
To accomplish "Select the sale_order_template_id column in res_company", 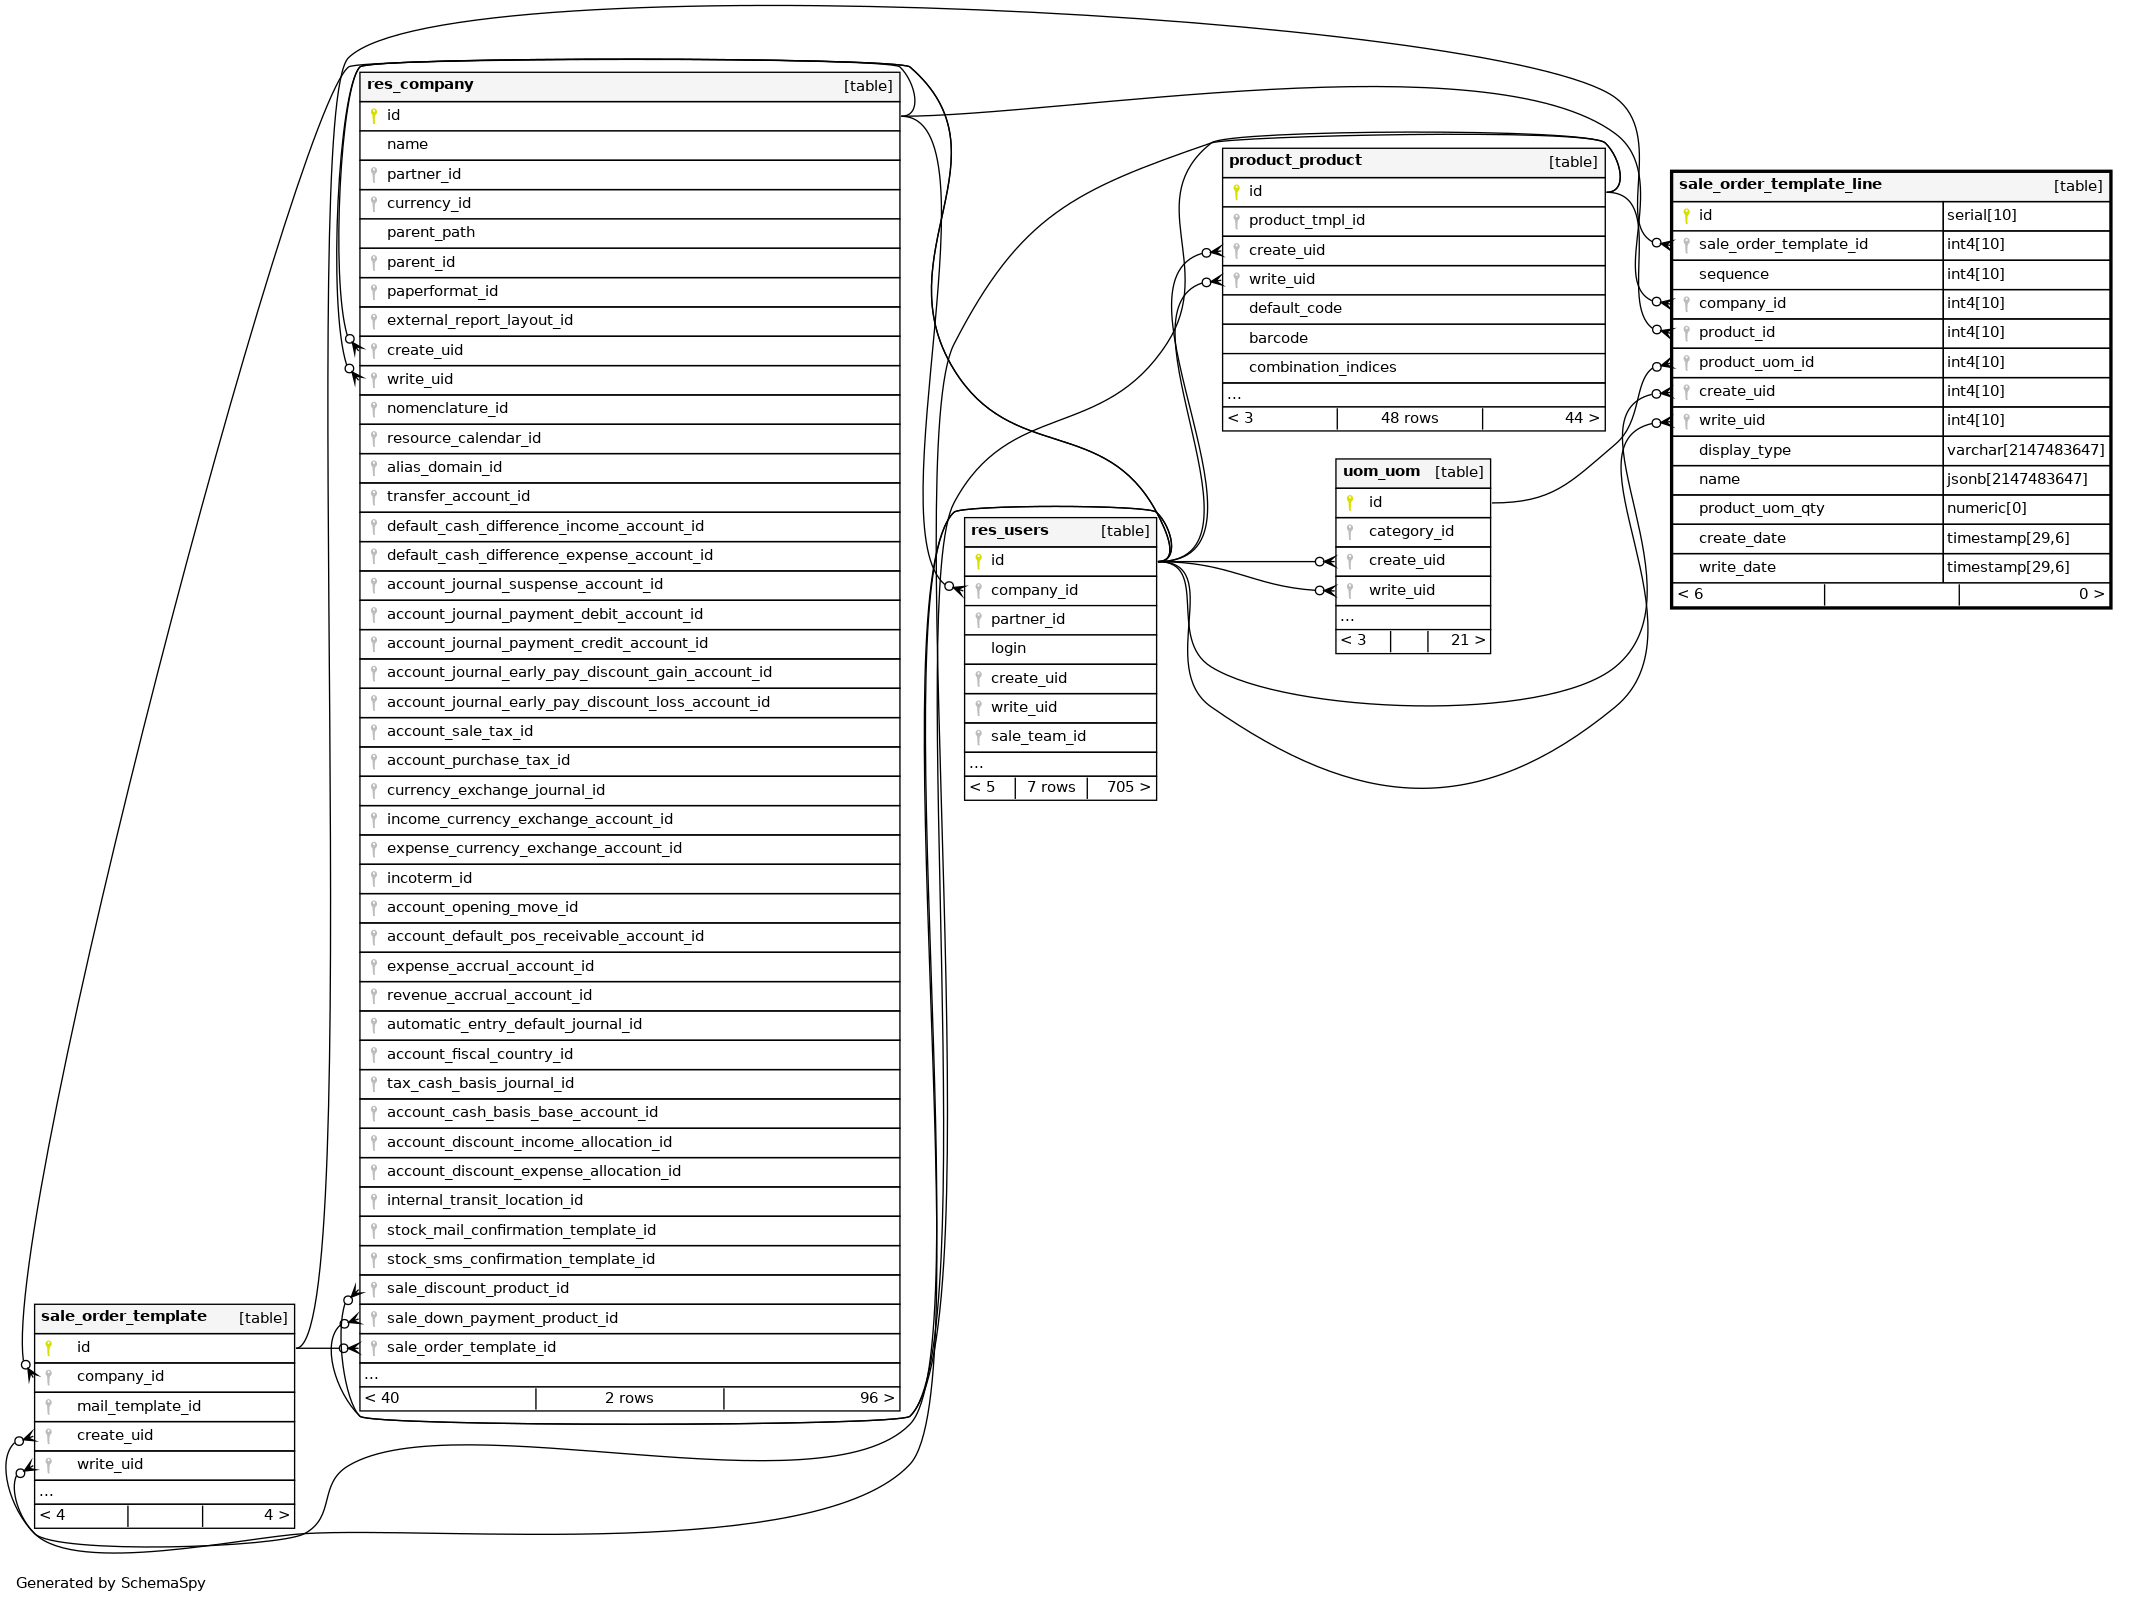I will (471, 1348).
